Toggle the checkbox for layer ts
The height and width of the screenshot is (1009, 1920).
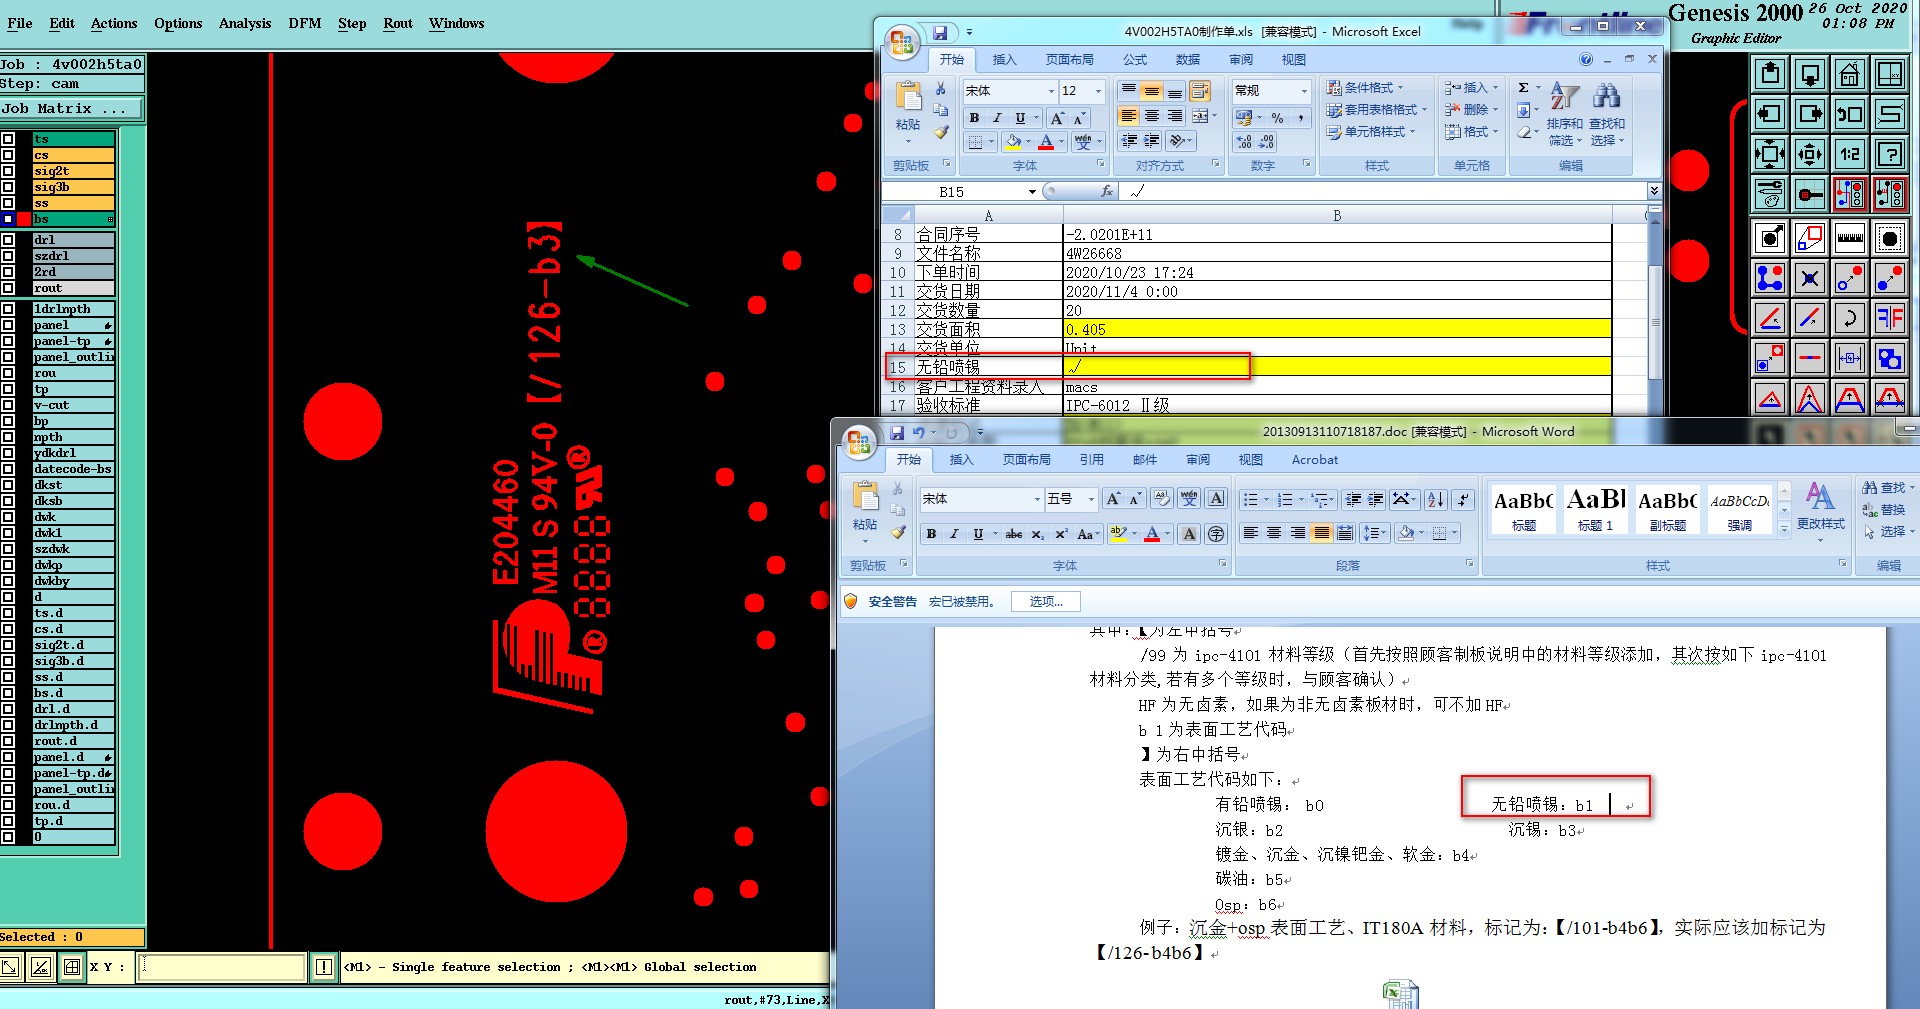click(8, 139)
